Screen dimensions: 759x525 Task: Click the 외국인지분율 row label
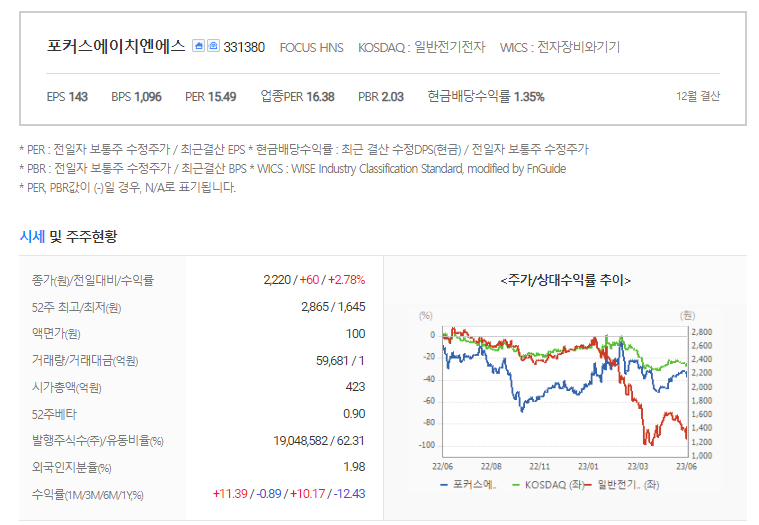click(x=72, y=467)
